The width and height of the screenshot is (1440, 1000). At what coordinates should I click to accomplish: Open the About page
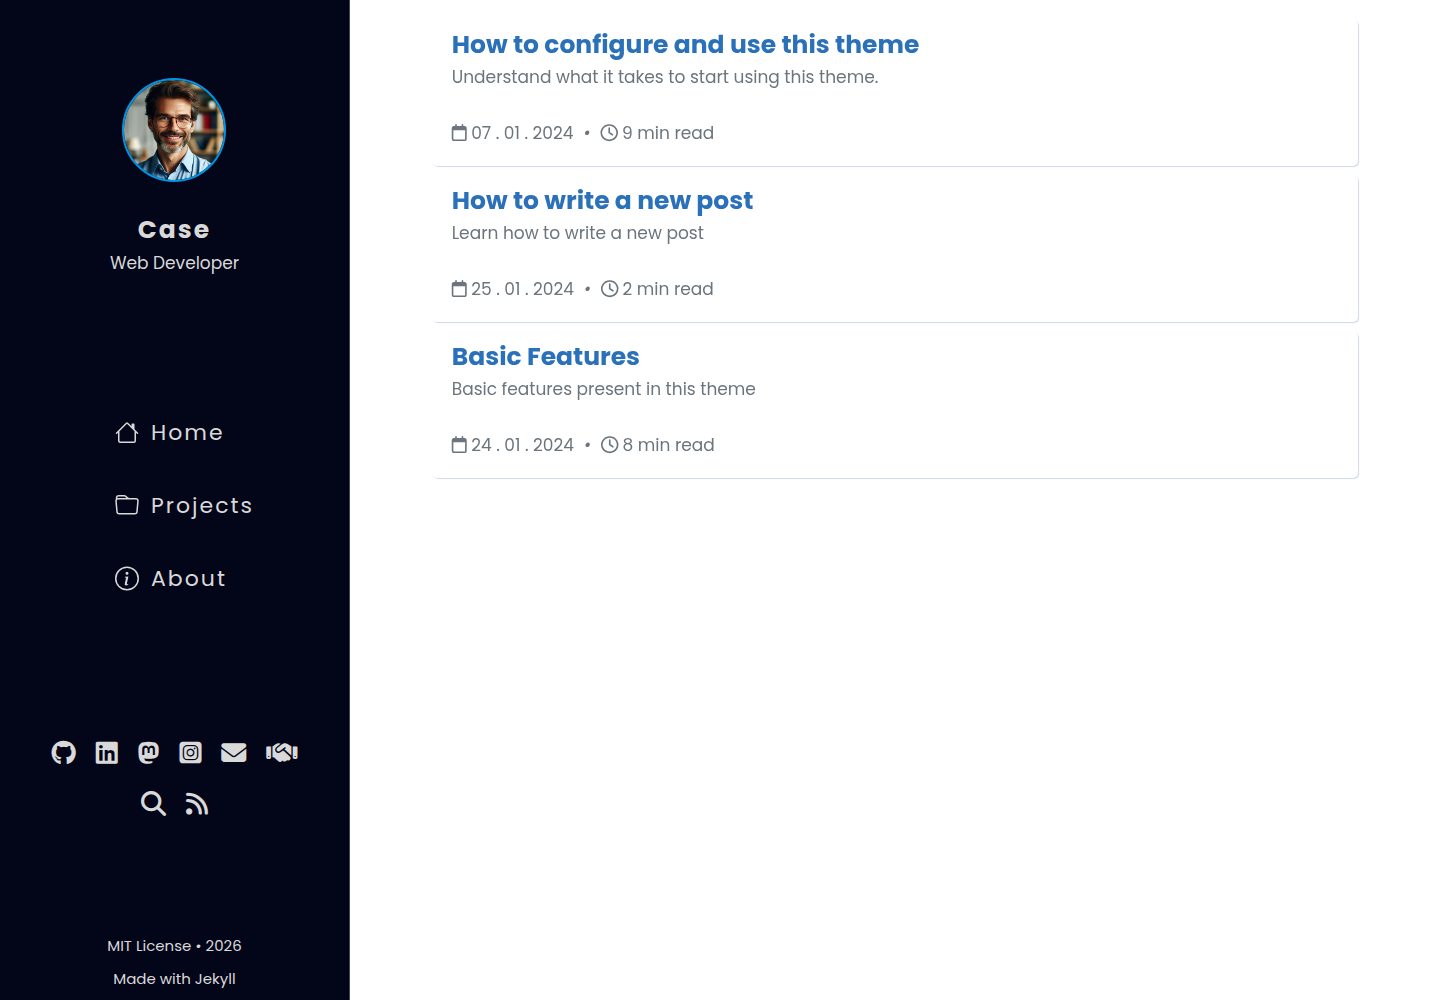click(x=170, y=579)
